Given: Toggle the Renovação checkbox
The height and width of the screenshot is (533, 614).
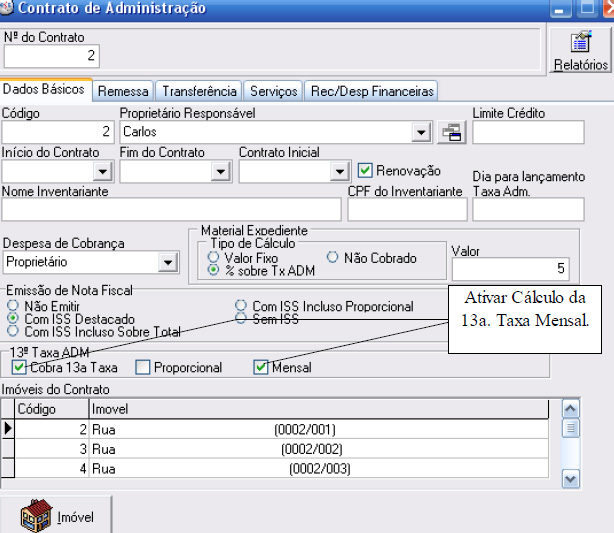Looking at the screenshot, I should [365, 171].
